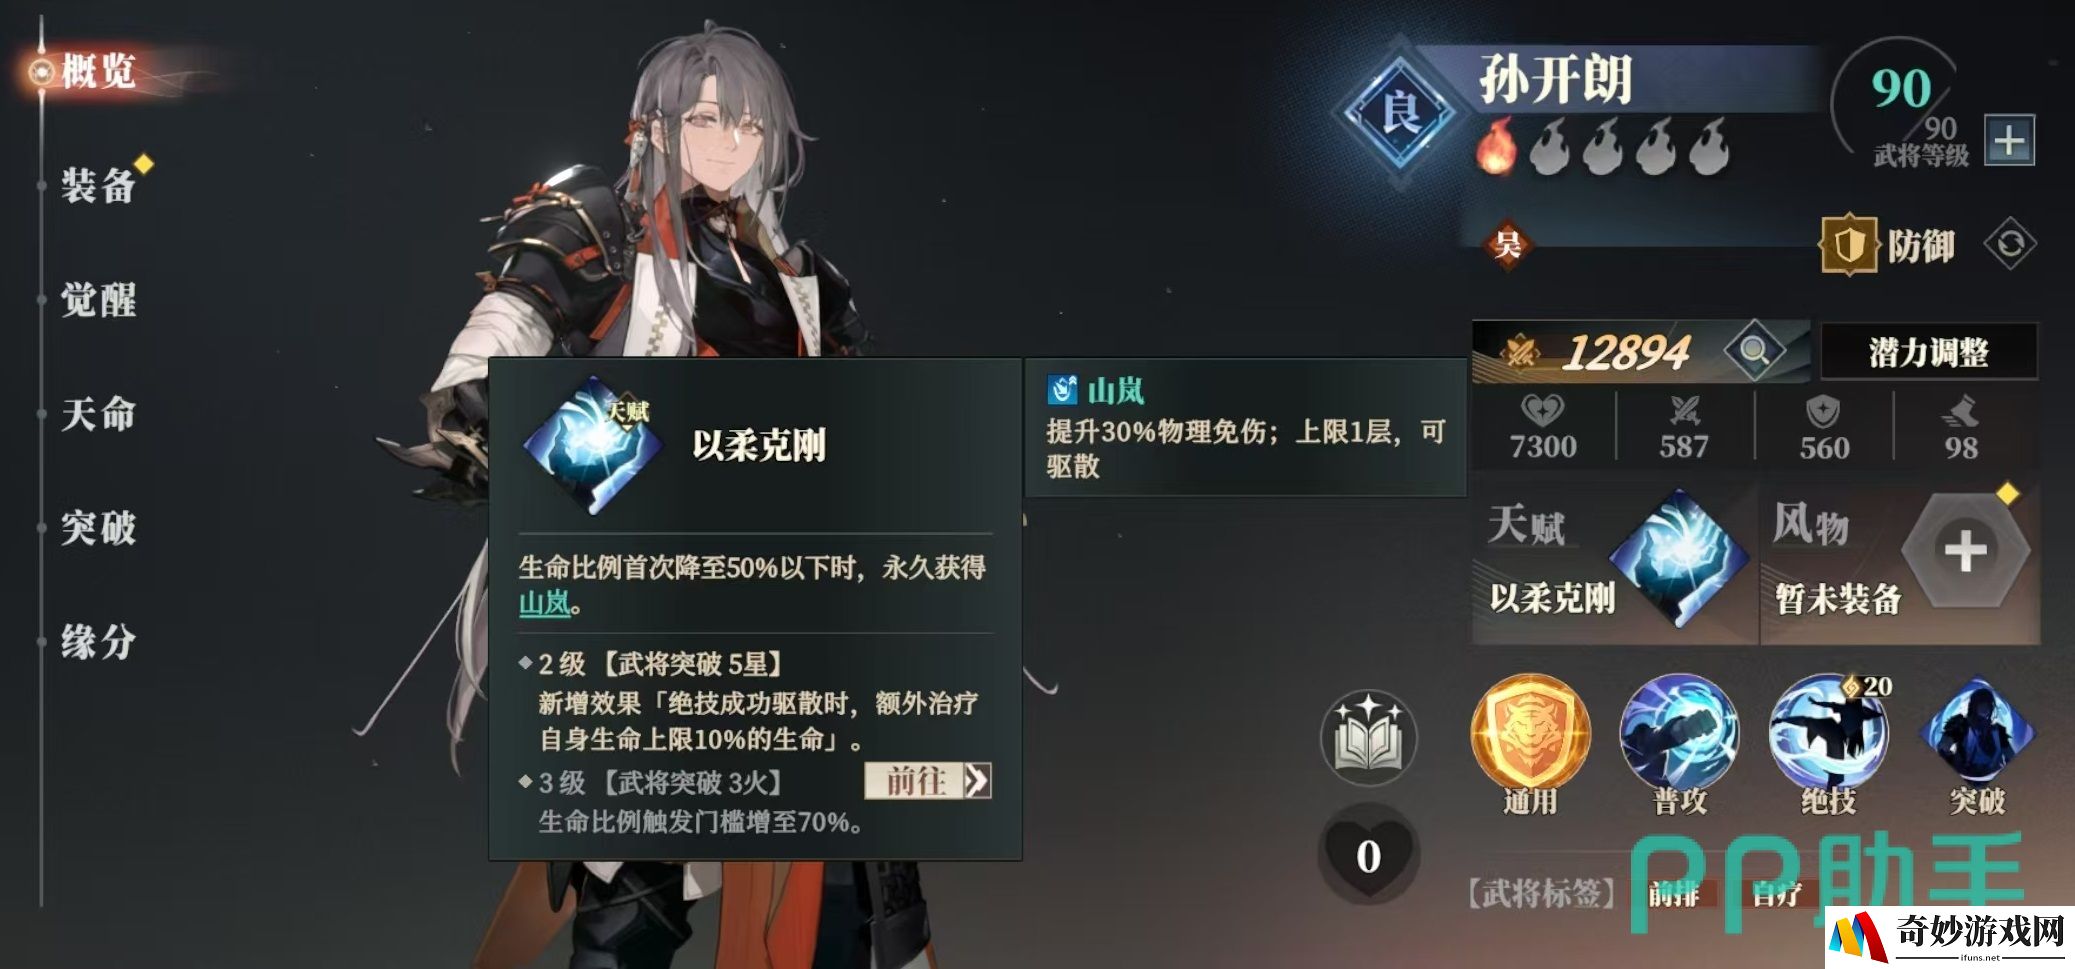Click the 良 quality diamond badge
This screenshot has height=969, width=2075.
[1400, 112]
